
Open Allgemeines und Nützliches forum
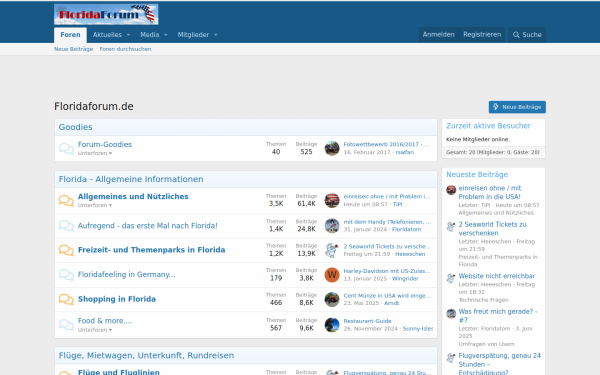(x=133, y=197)
